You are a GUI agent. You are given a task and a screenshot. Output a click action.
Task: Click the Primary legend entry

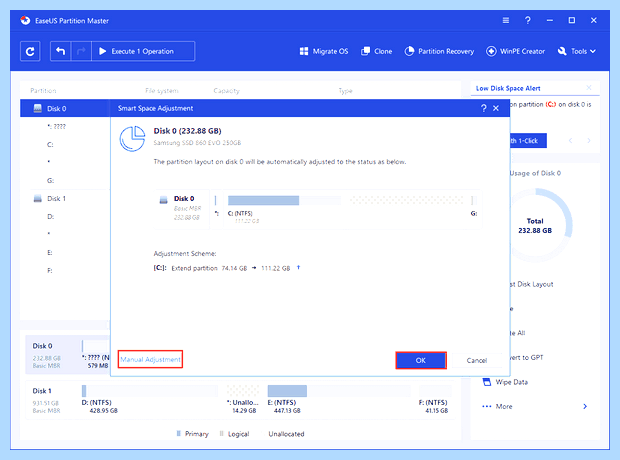(x=192, y=434)
